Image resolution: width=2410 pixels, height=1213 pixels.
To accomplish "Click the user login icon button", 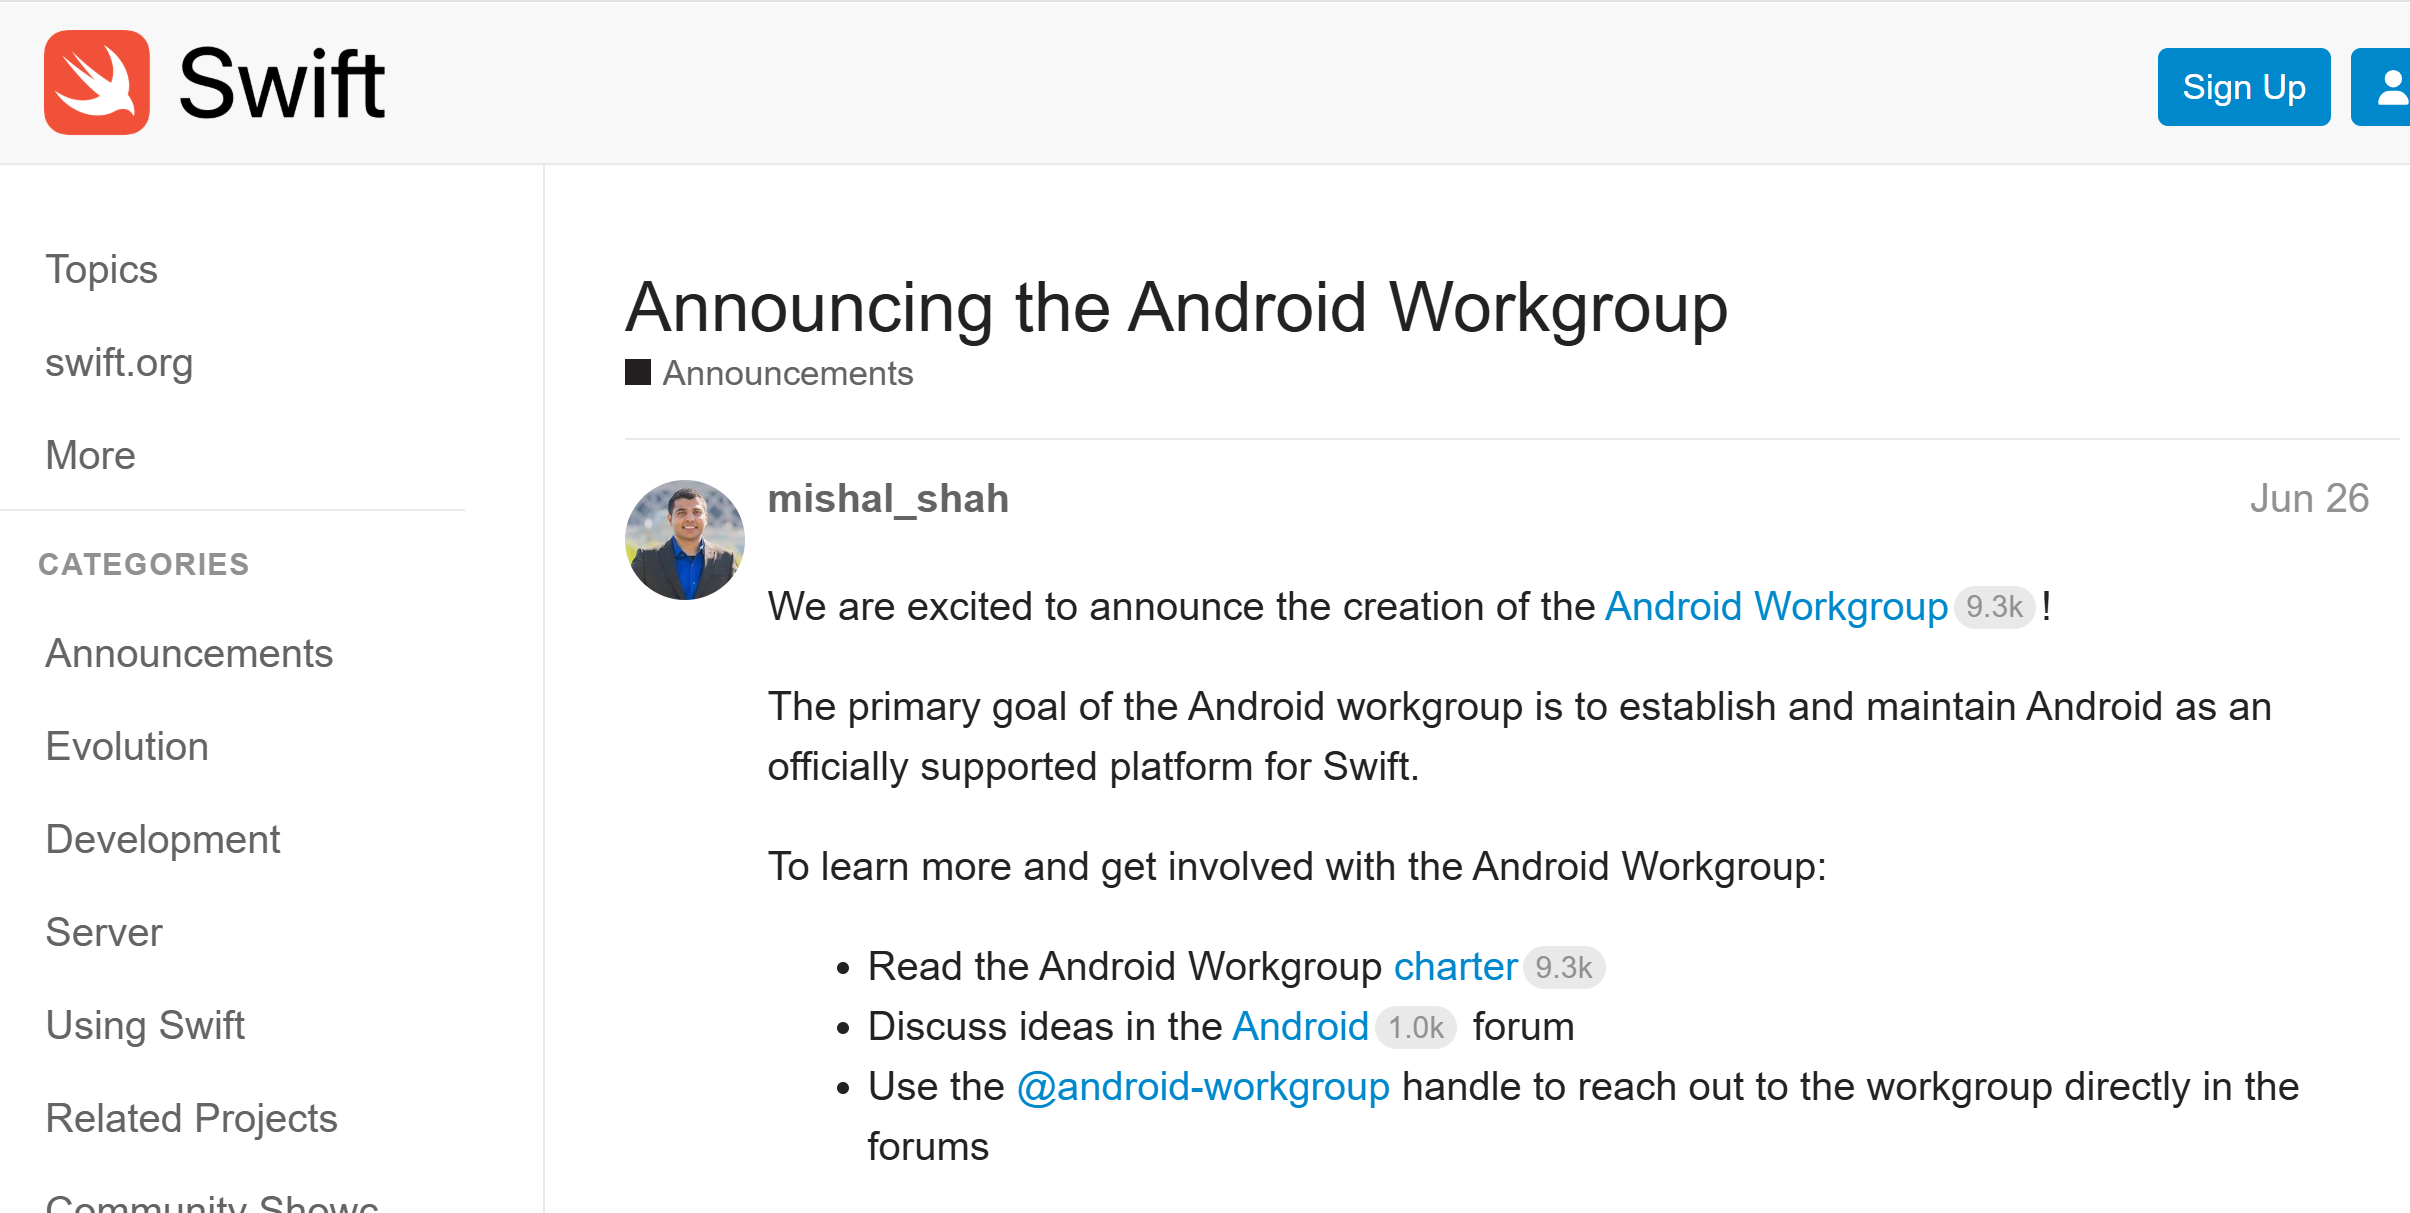I will coord(2386,88).
